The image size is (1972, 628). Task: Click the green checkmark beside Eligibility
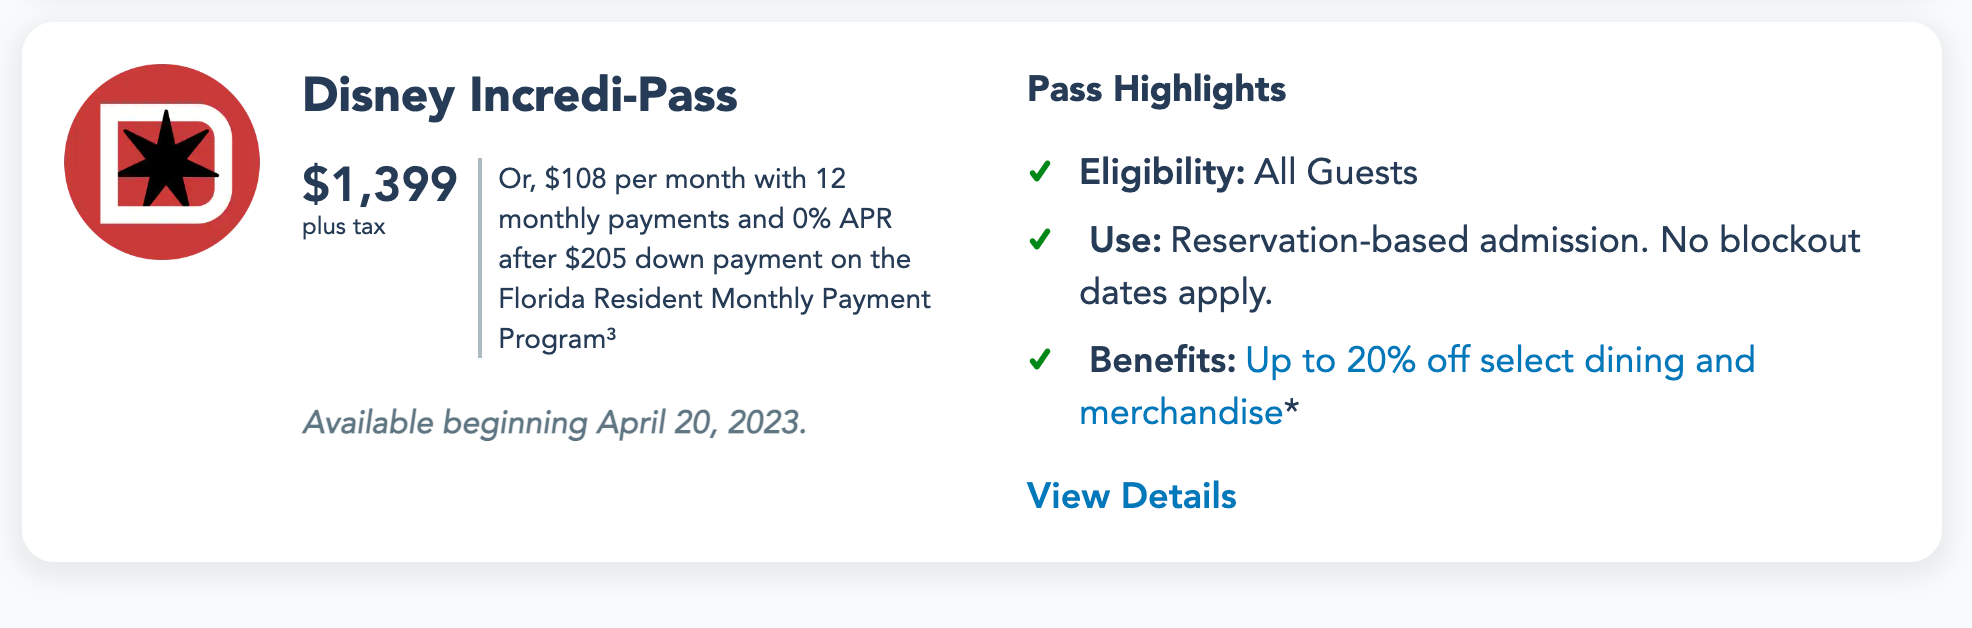[x=1040, y=172]
